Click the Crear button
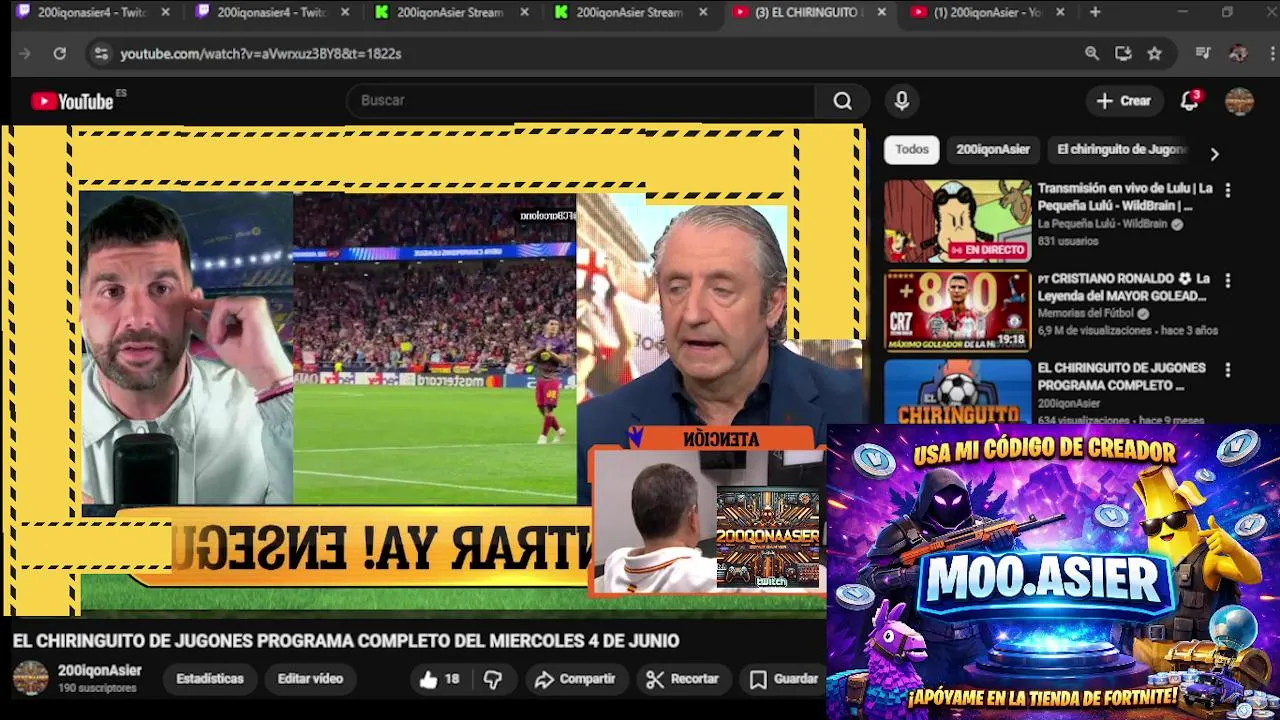Viewport: 1280px width, 720px height. coord(1124,101)
